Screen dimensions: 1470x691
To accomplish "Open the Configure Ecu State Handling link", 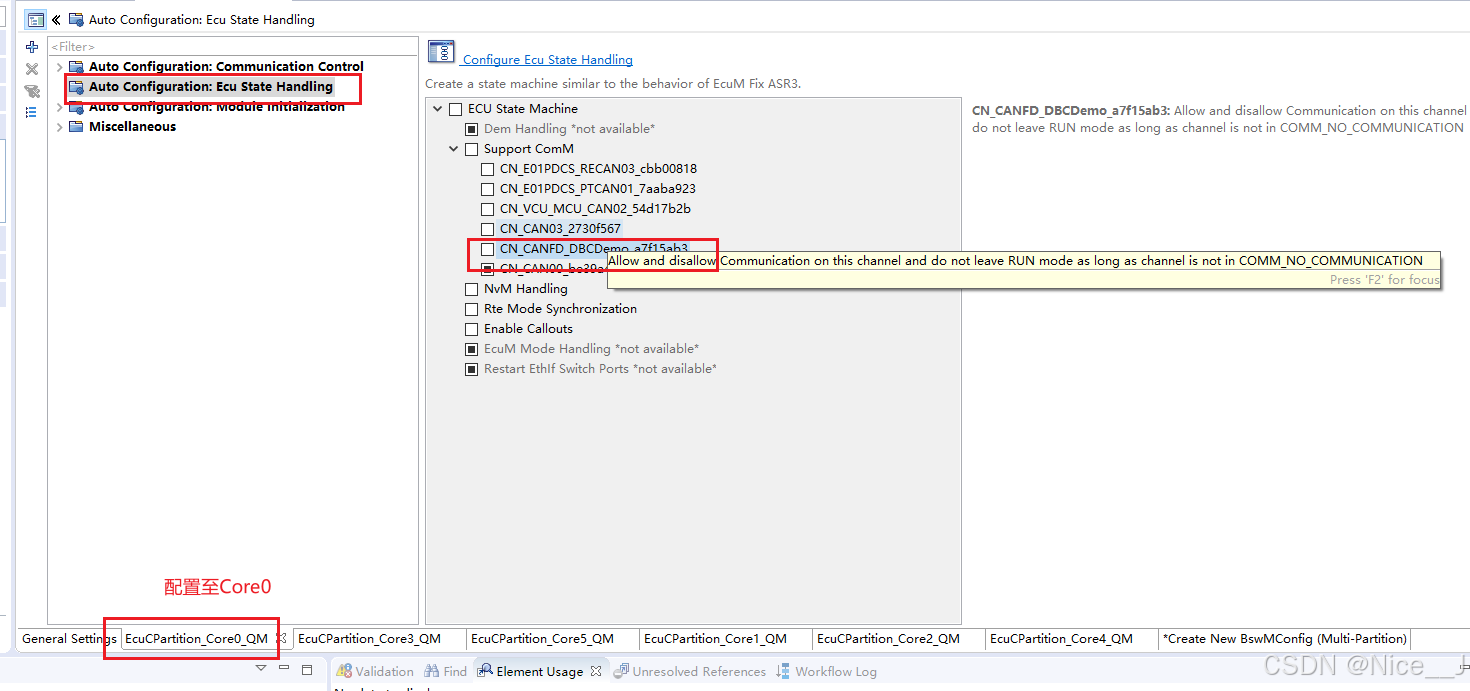I will coord(547,60).
